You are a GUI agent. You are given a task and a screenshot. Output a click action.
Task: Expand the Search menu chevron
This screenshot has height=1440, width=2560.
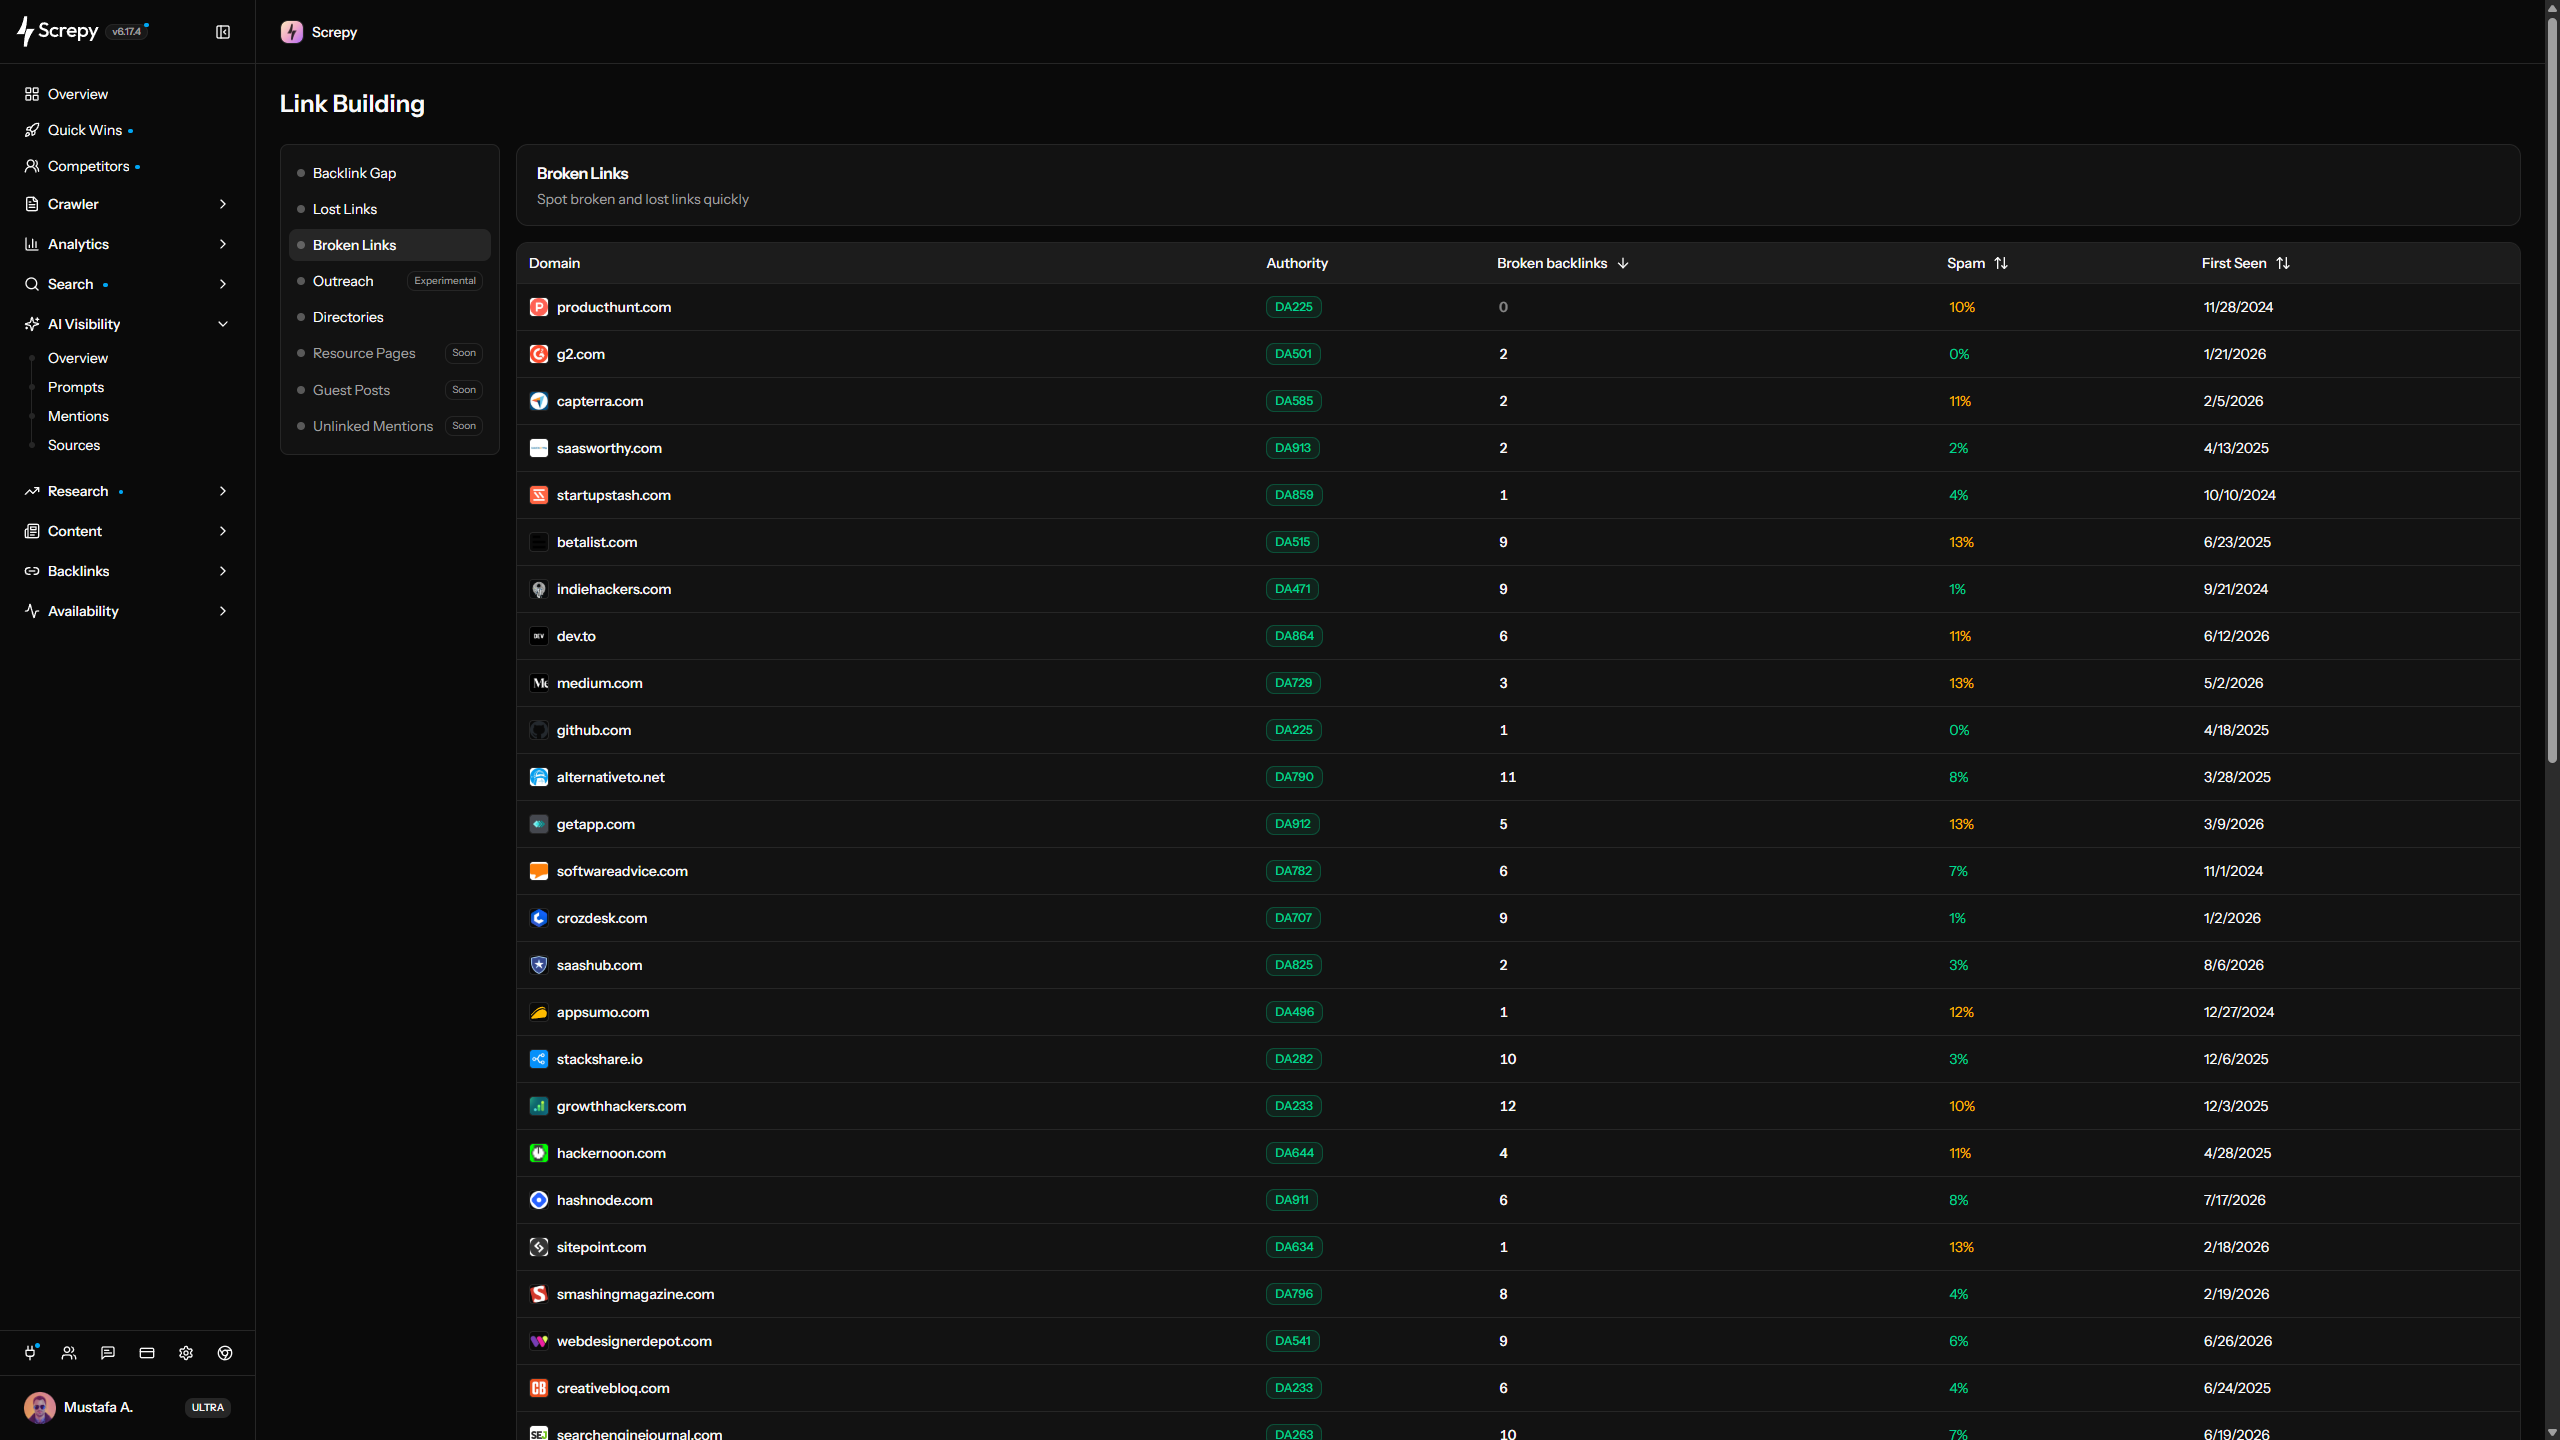(x=223, y=284)
